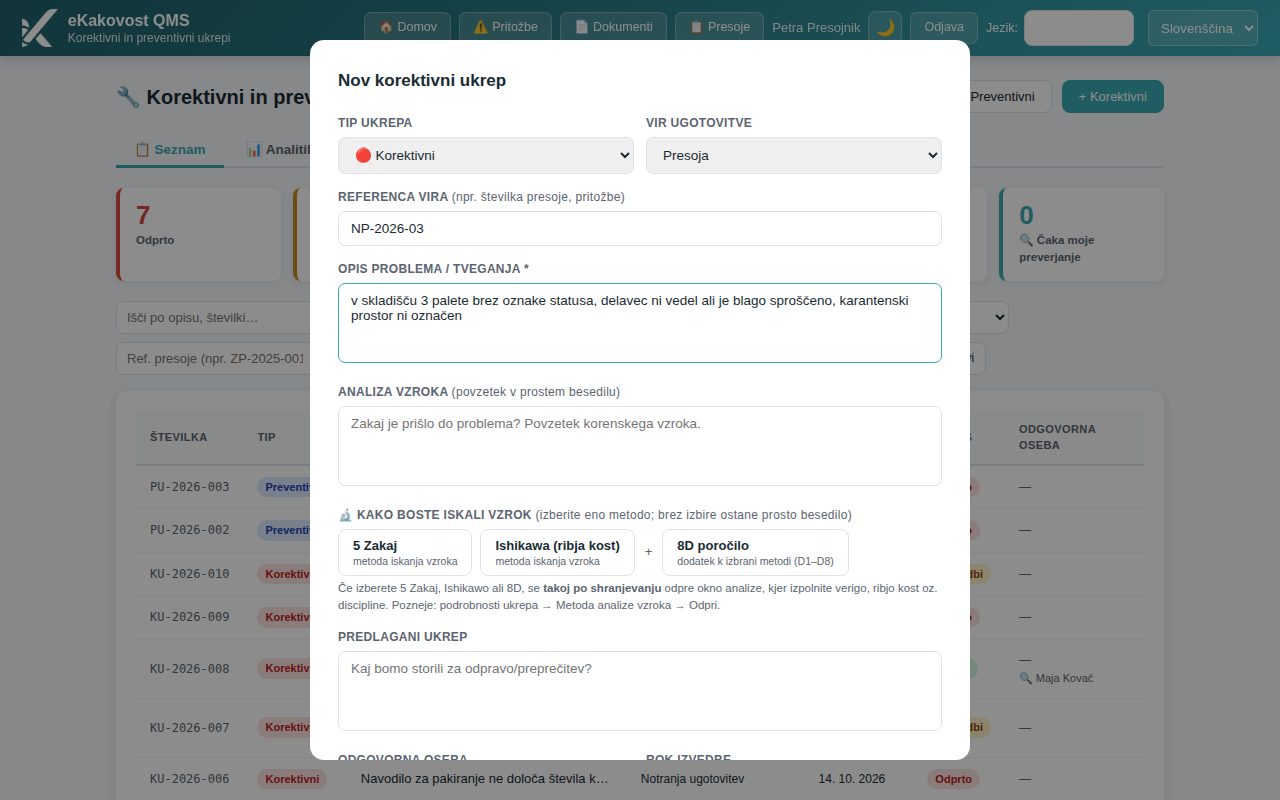Expand the Tip ukrepa dropdown
Viewport: 1280px width, 800px height.
486,155
